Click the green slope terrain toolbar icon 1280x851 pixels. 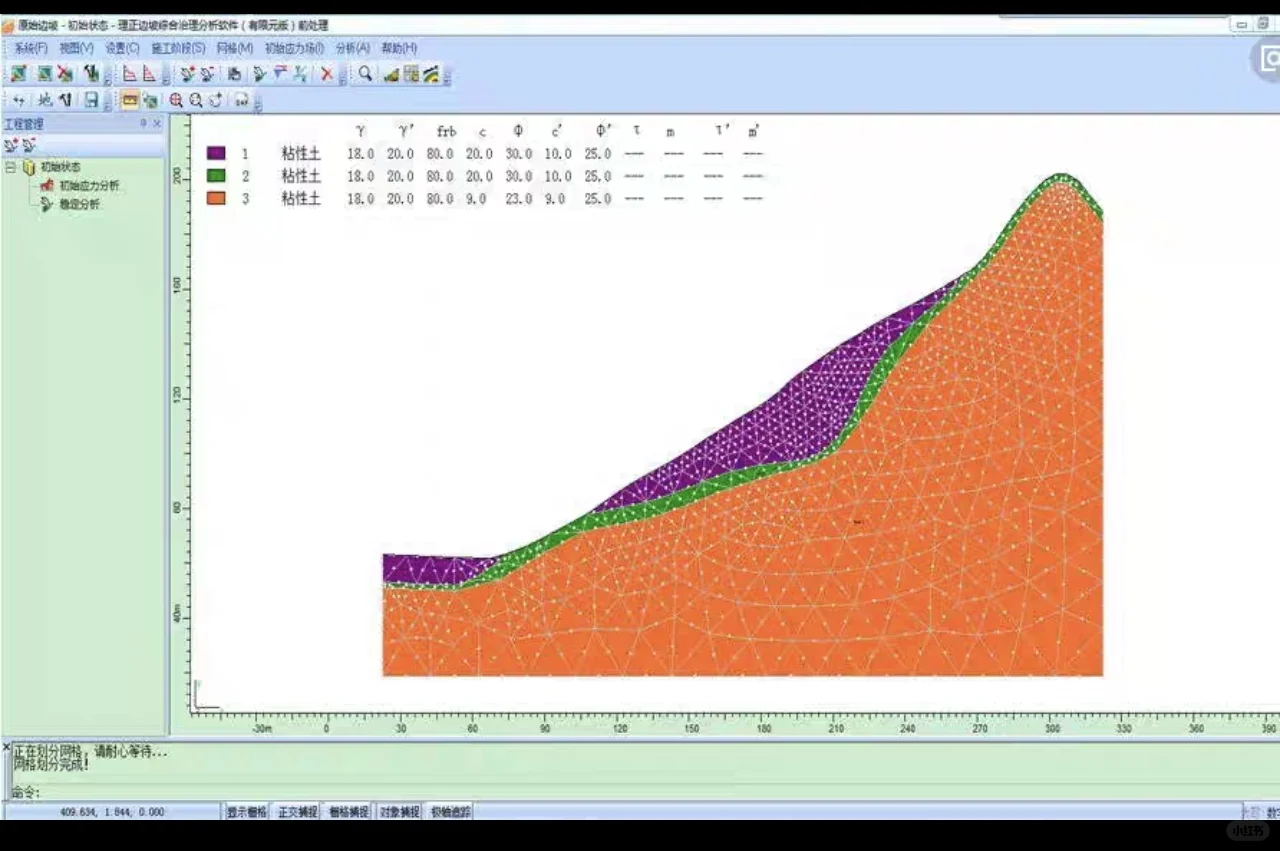tap(392, 73)
